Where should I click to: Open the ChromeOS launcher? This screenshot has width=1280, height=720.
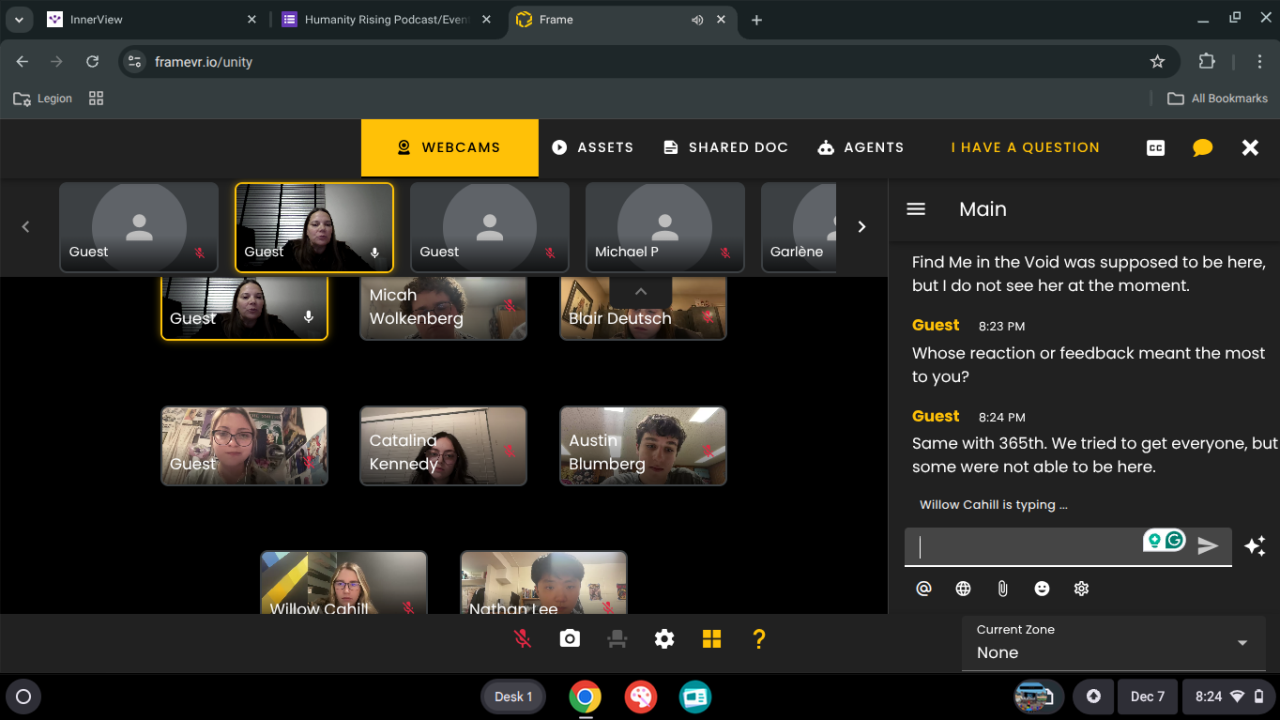coord(24,697)
